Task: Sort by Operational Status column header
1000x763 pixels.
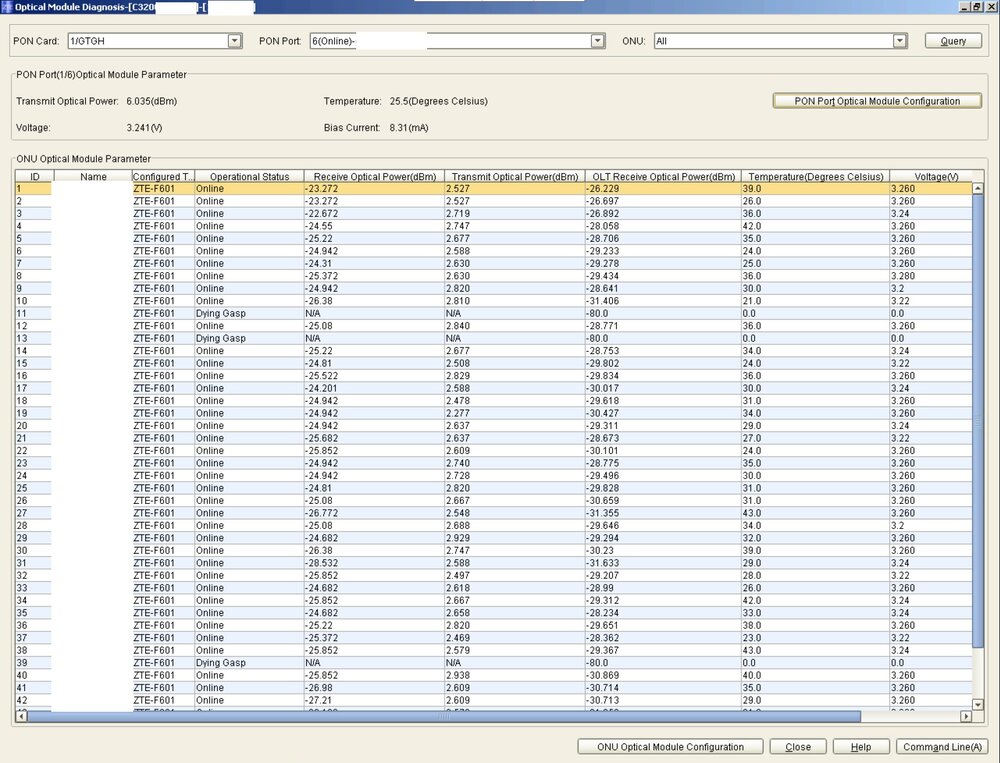Action: click(248, 177)
